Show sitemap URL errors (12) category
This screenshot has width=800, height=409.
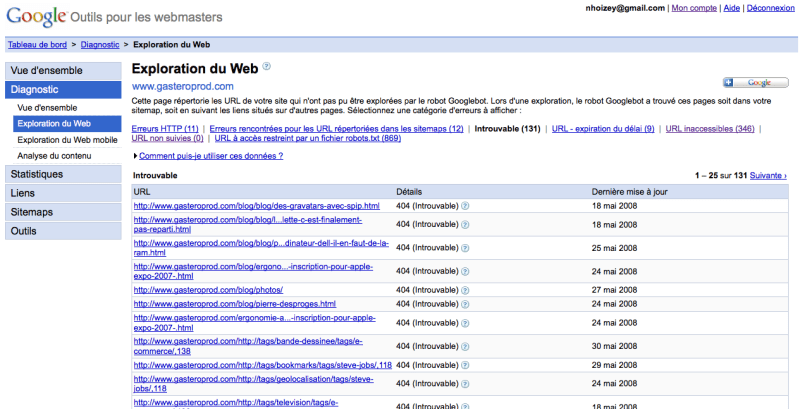pyautogui.click(x=336, y=129)
